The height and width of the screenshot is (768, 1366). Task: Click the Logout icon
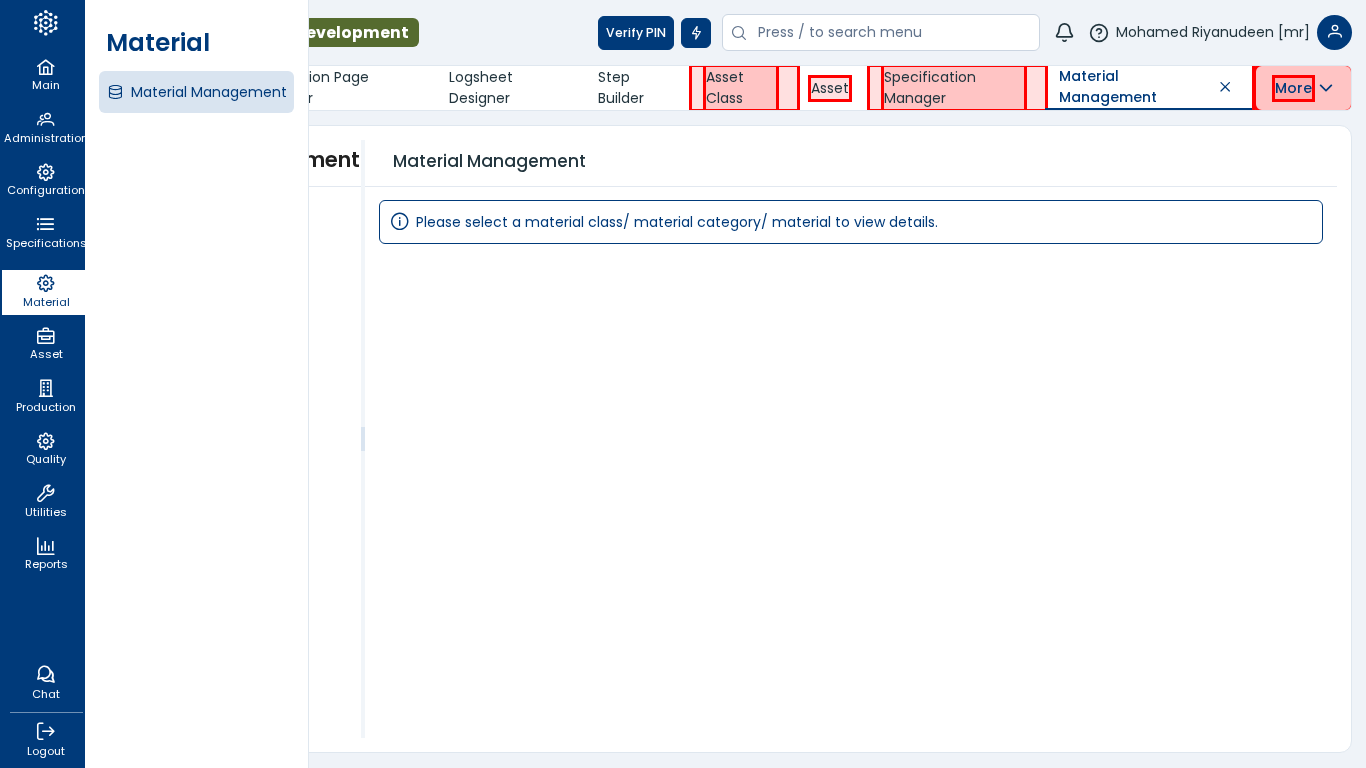45,739
